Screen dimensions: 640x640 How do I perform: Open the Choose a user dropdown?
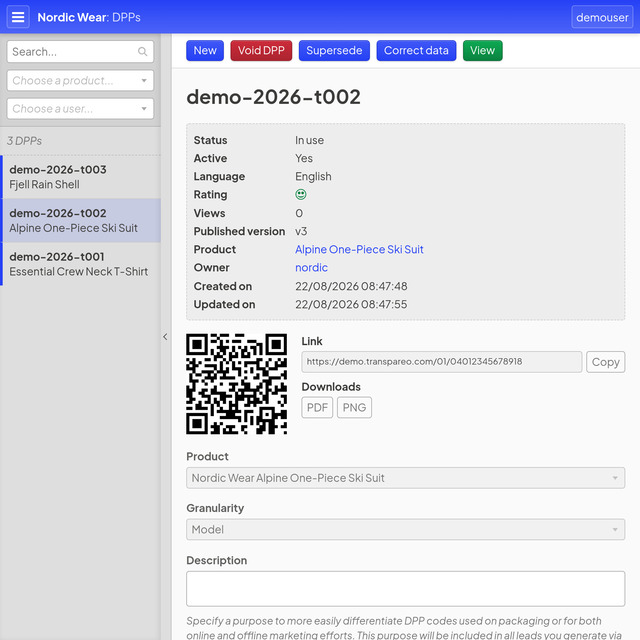pos(80,109)
